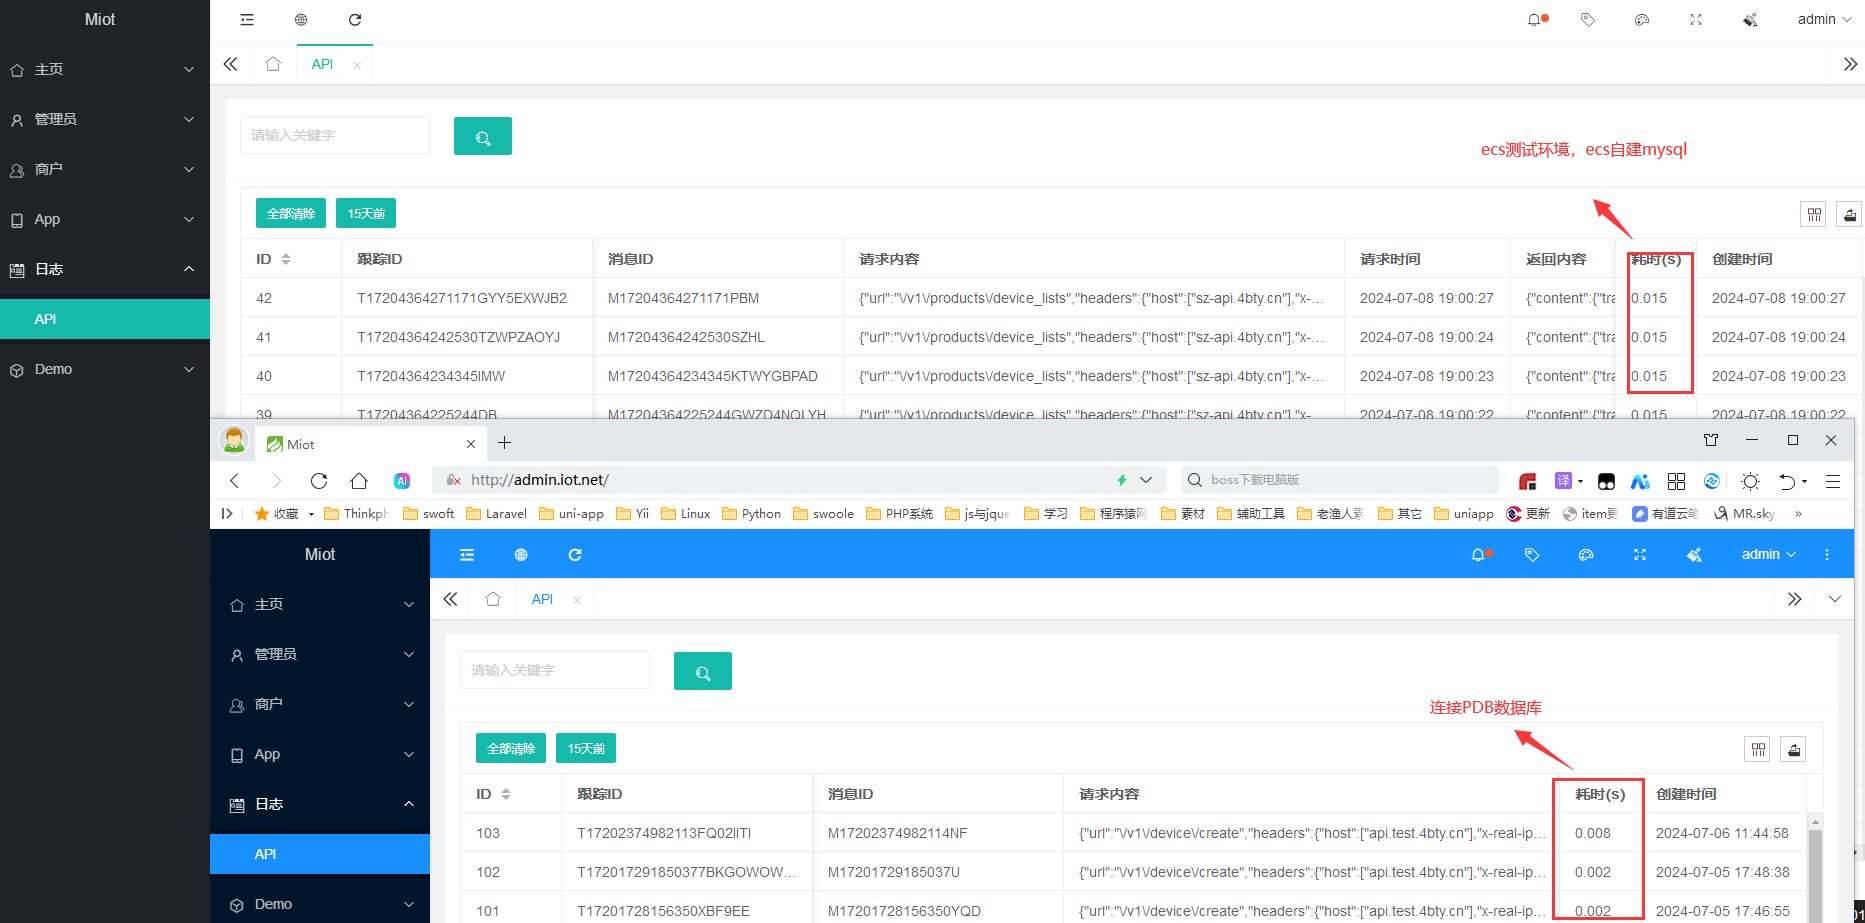
Task: Sort ID column in front table
Action: pyautogui.click(x=506, y=794)
